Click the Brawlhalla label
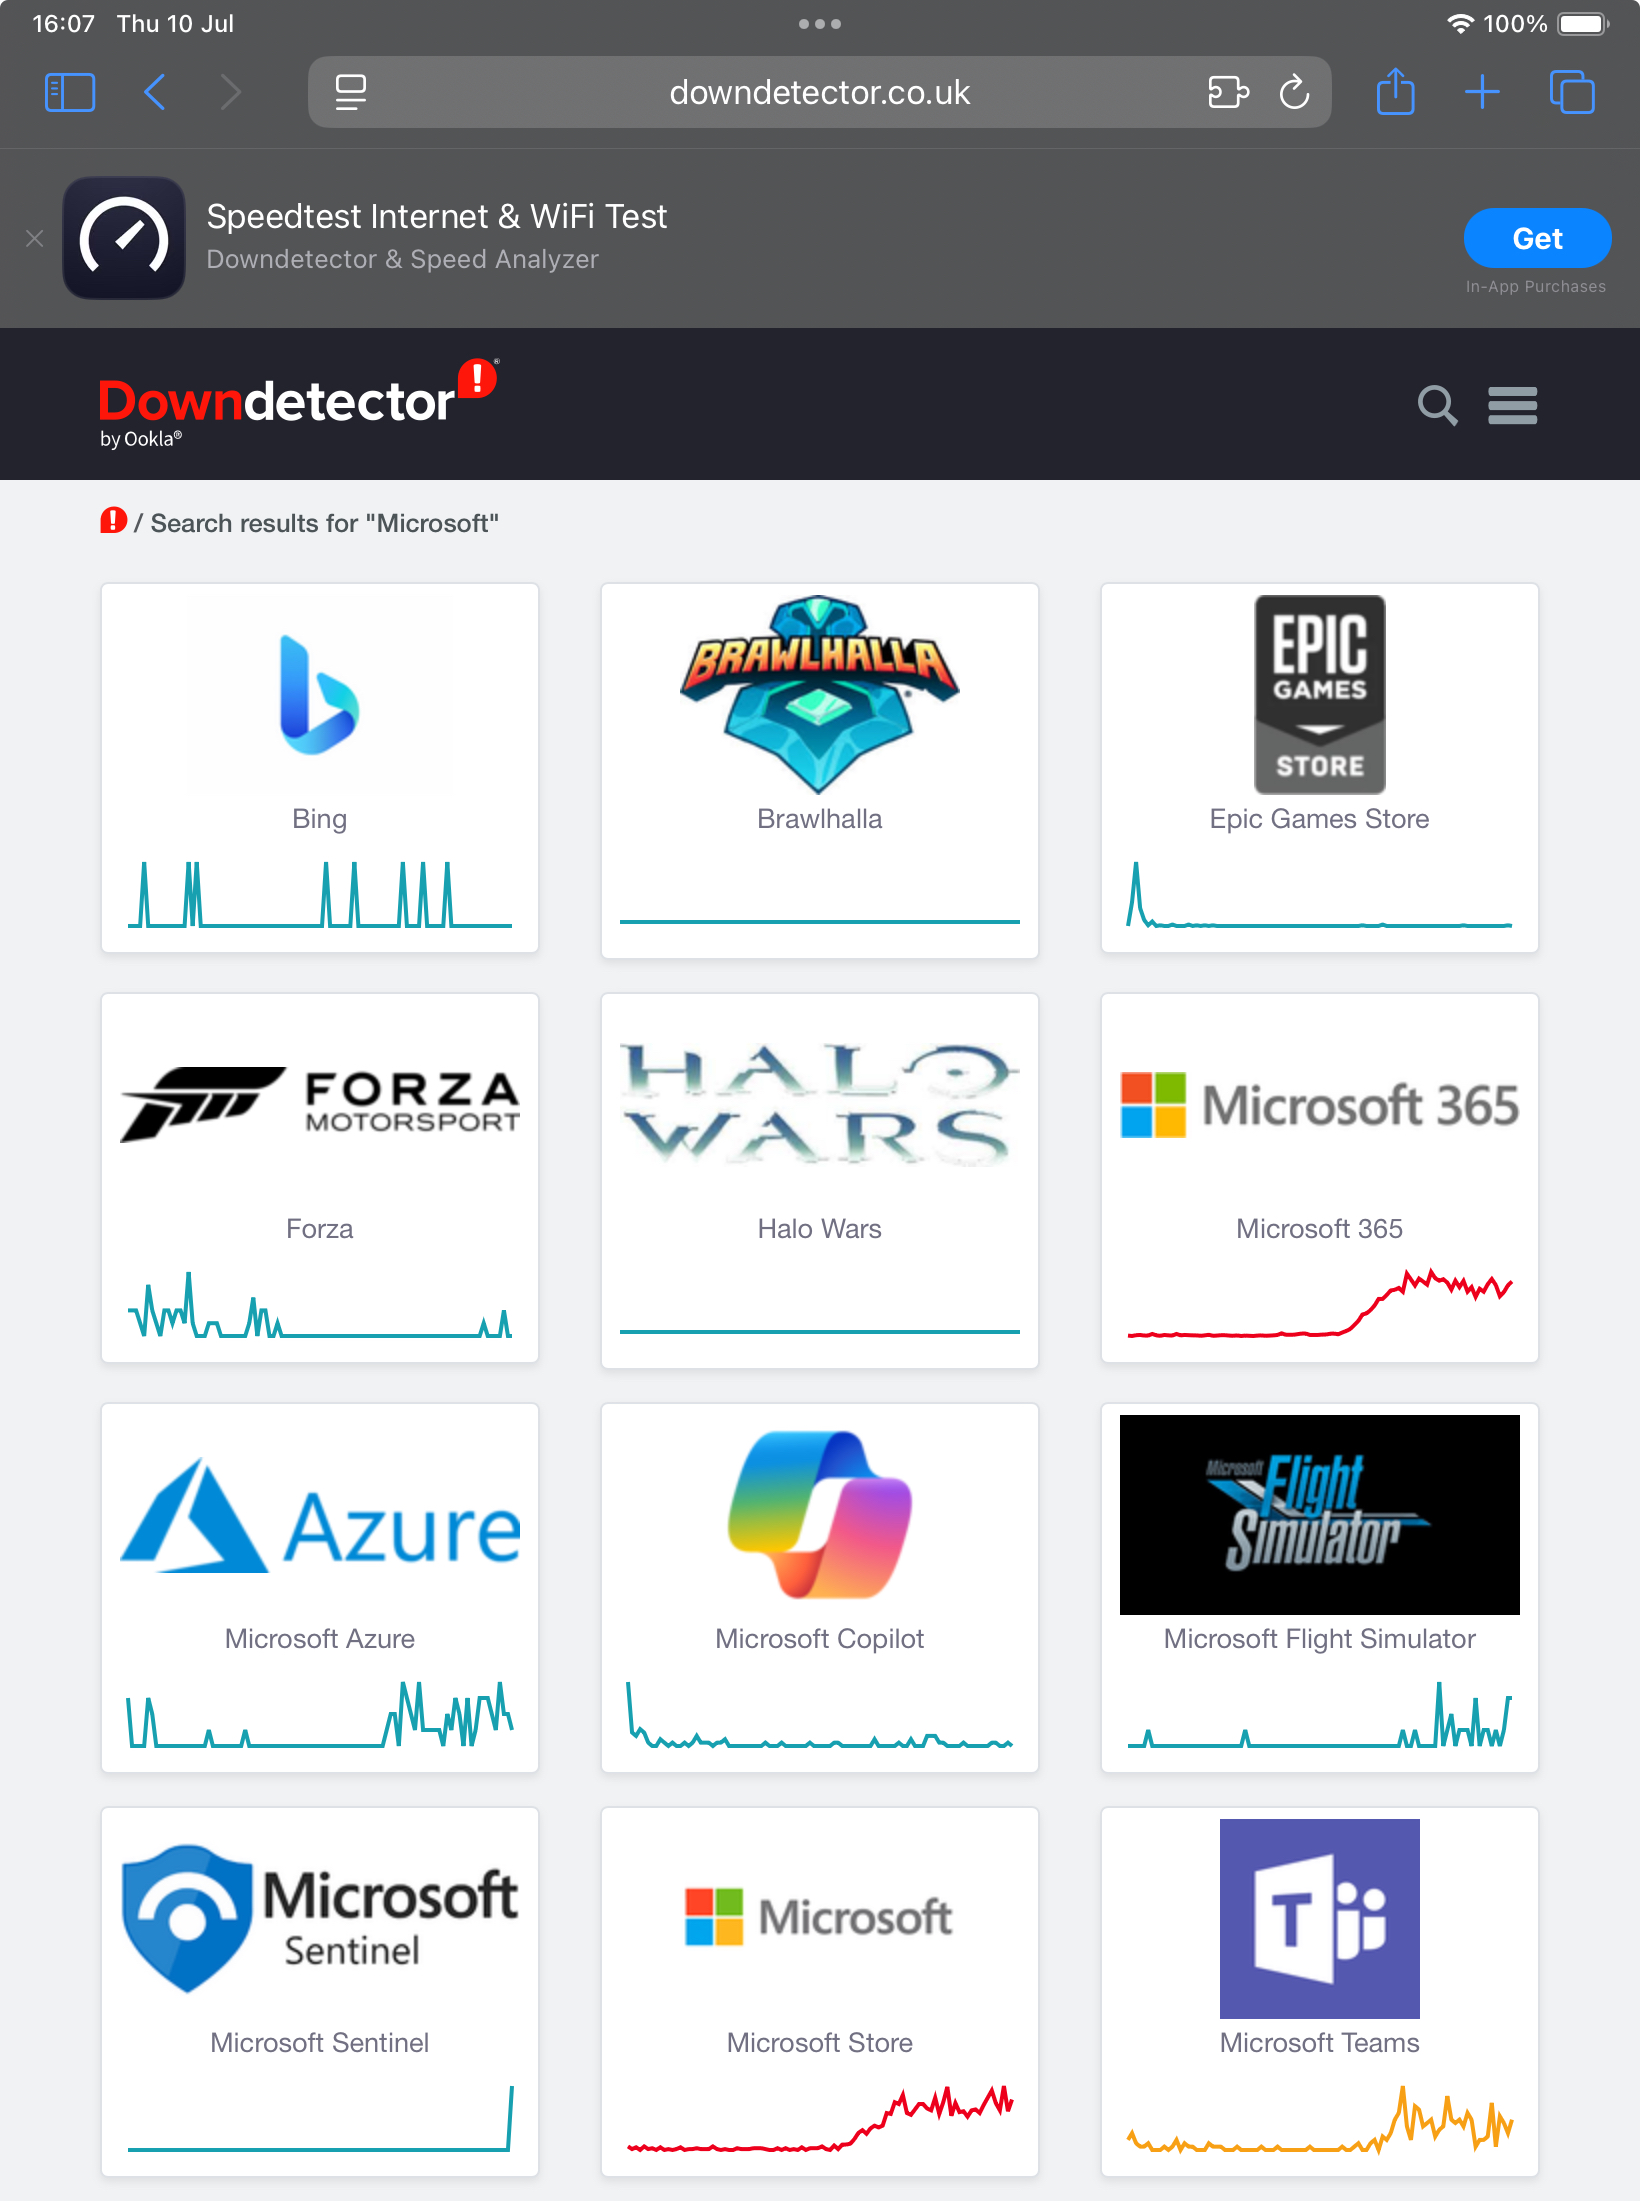The image size is (1640, 2201). pos(820,819)
